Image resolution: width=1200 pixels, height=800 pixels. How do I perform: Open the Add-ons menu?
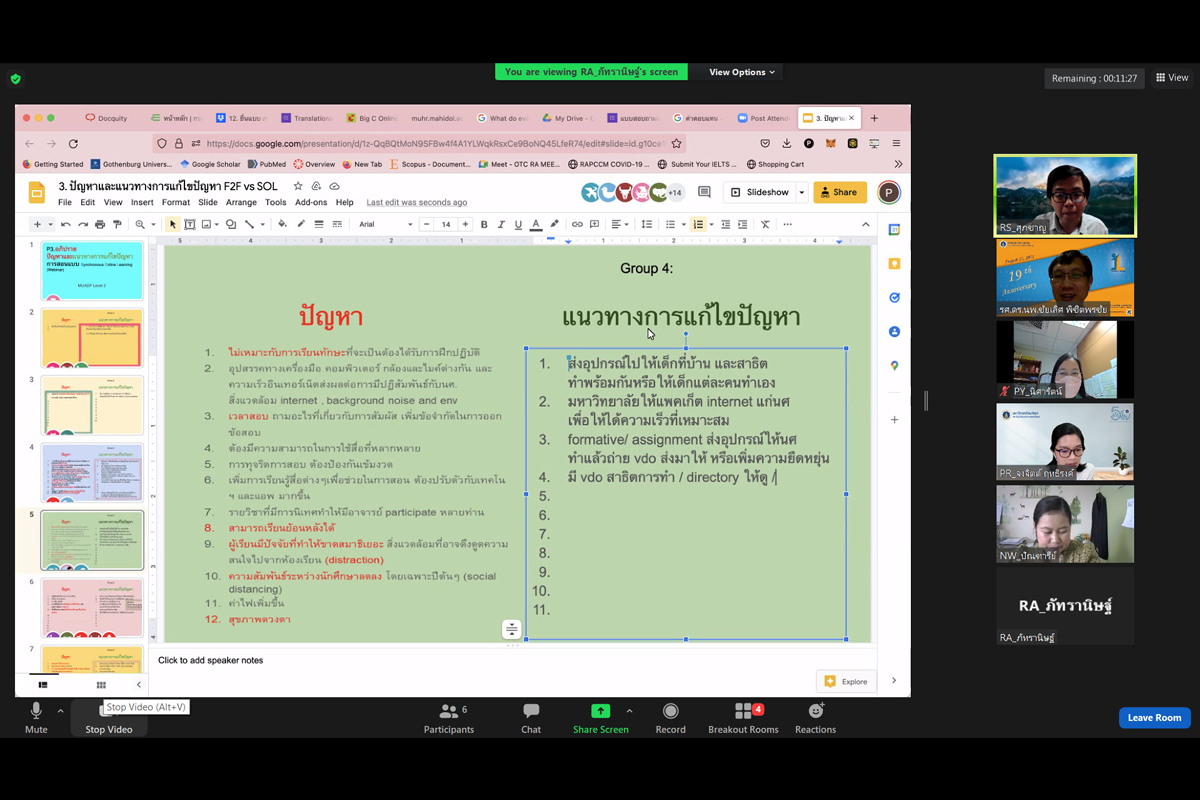(311, 202)
